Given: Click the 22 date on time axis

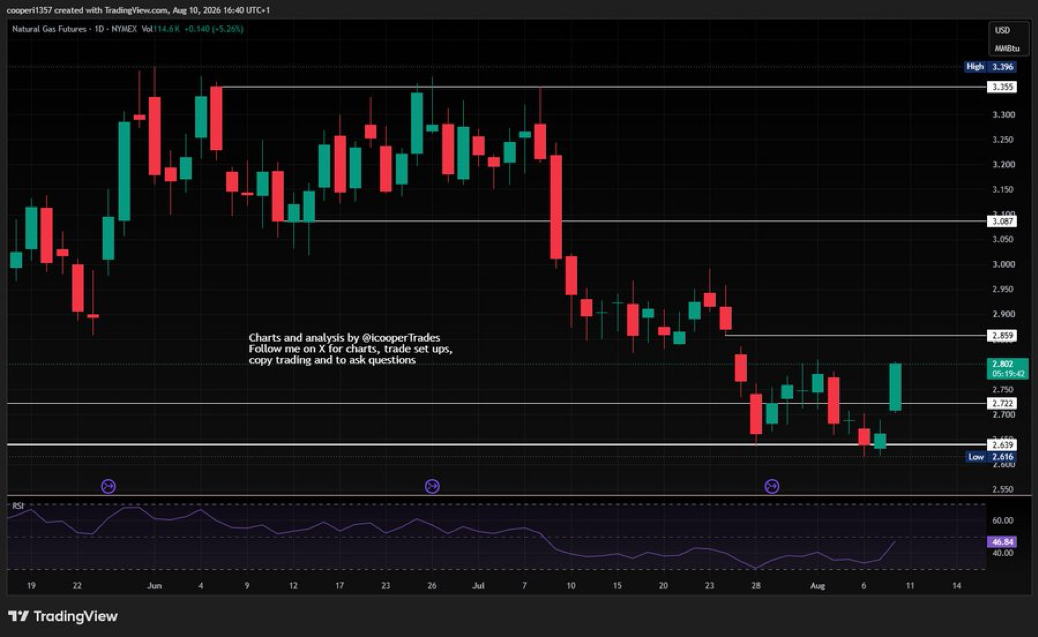Looking at the screenshot, I should click(x=77, y=585).
